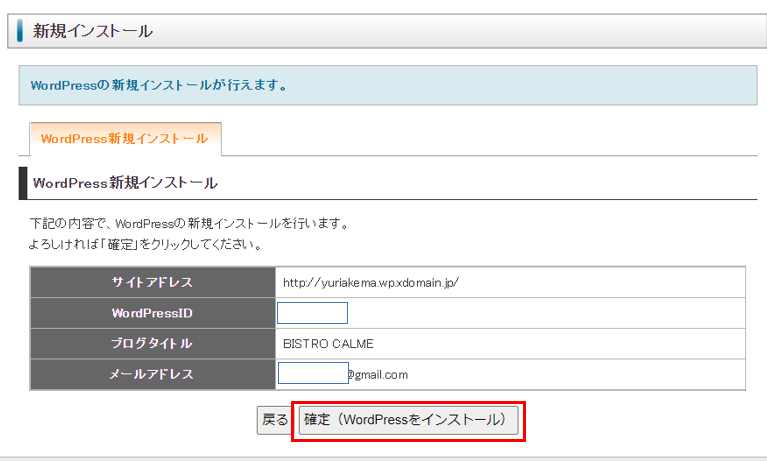This screenshot has width=767, height=464.
Task: Click the text line starting 下記の内容で
Action: (x=189, y=224)
